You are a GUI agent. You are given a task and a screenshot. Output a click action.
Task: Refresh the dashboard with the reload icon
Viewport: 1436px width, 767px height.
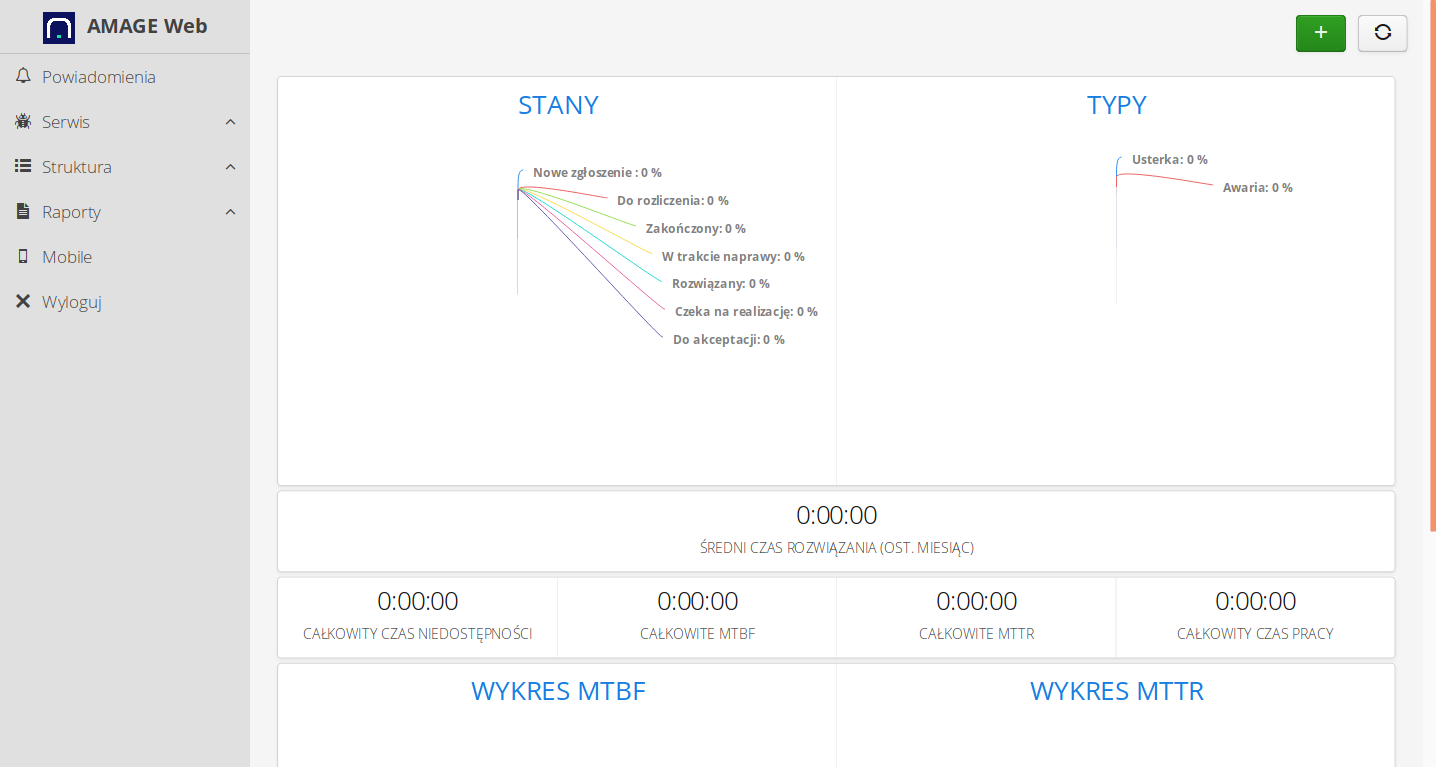1382,33
